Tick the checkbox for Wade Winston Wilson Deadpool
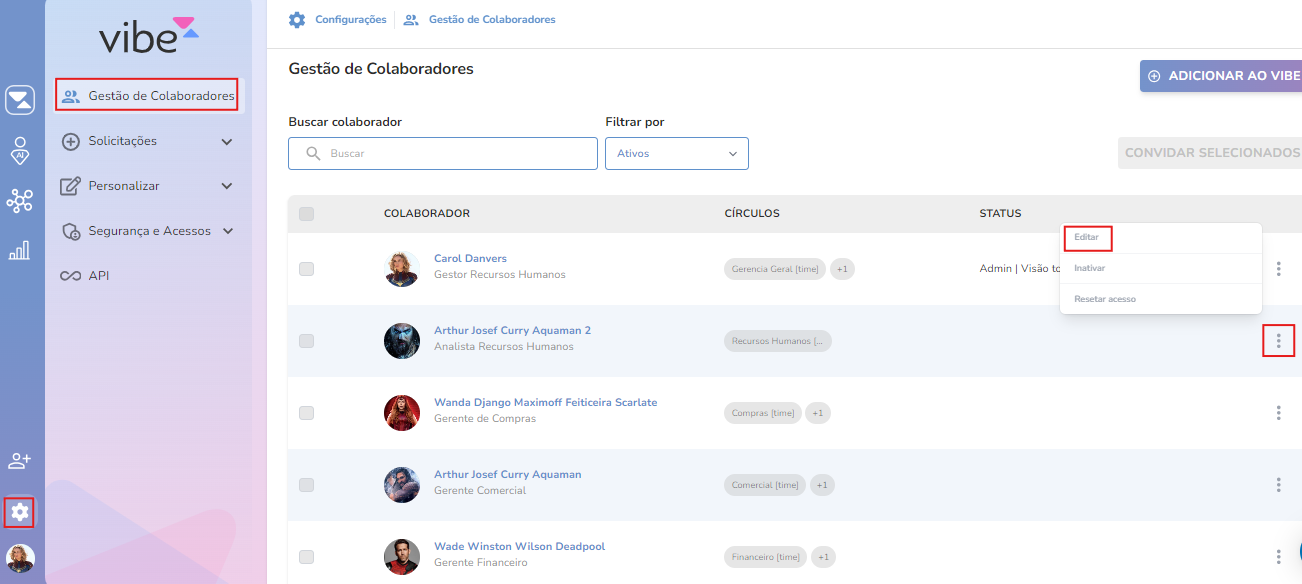Screen dimensions: 1302x584 pos(306,557)
